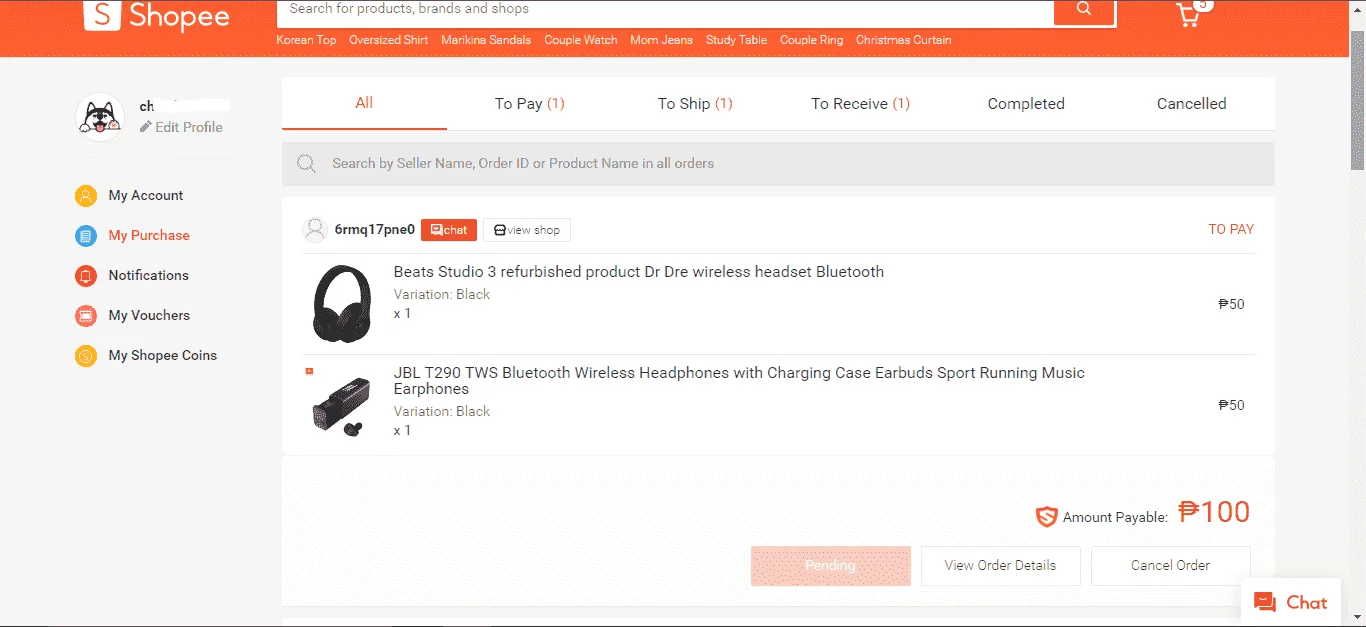Click the Couple Watch suggestion link
Viewport: 1366px width, 627px height.
pos(581,40)
